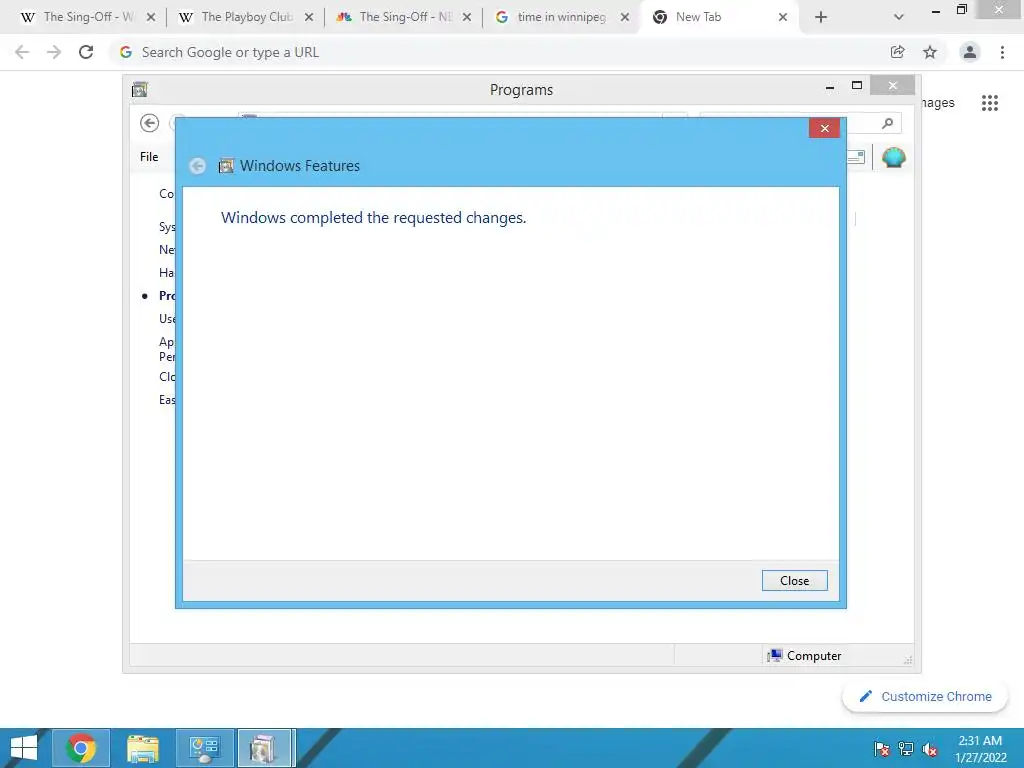
Task: Click the Close button in Windows Features
Action: pos(794,581)
